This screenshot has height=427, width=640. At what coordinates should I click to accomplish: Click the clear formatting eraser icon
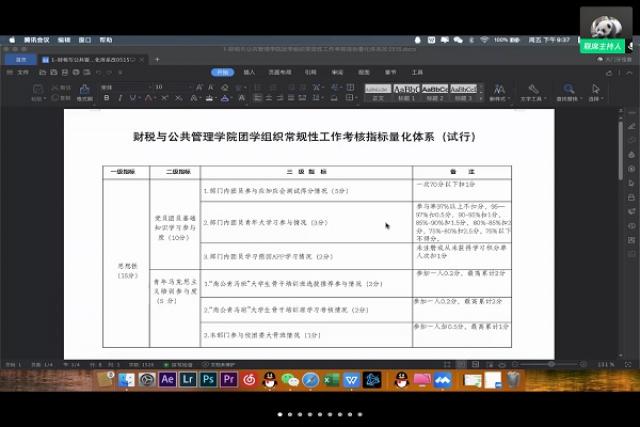[x=225, y=87]
